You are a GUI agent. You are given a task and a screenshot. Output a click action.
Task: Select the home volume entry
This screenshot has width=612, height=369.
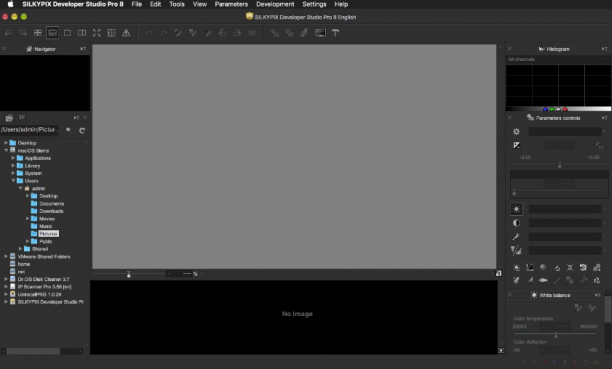24,264
